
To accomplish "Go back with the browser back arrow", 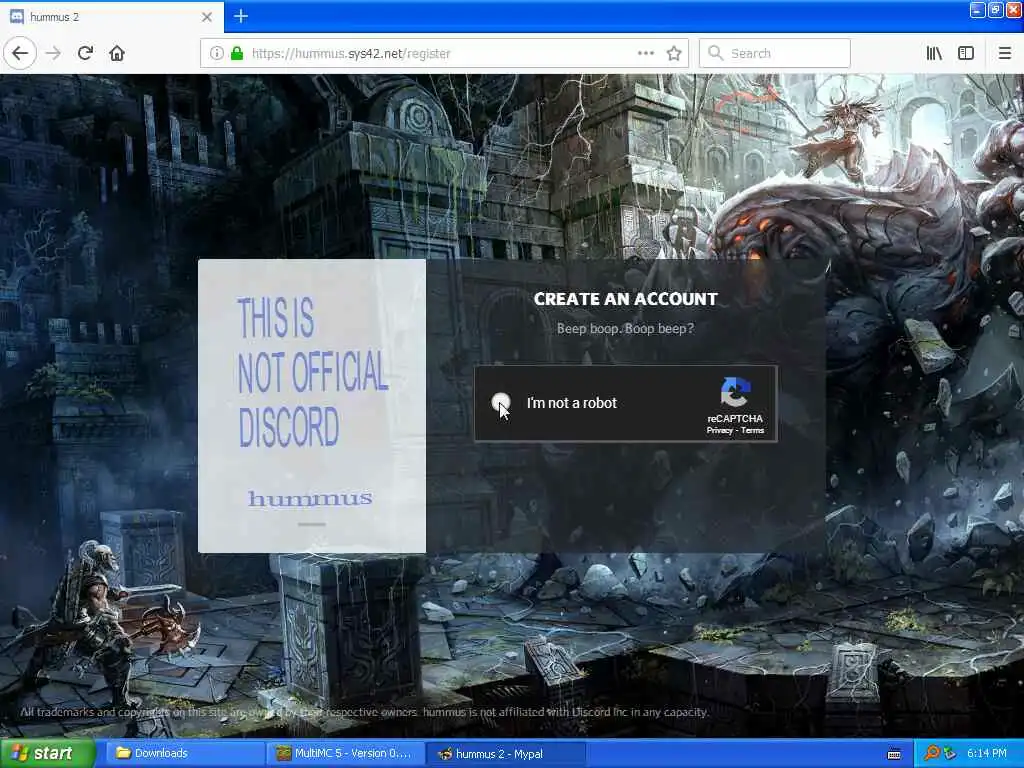I will 20,53.
